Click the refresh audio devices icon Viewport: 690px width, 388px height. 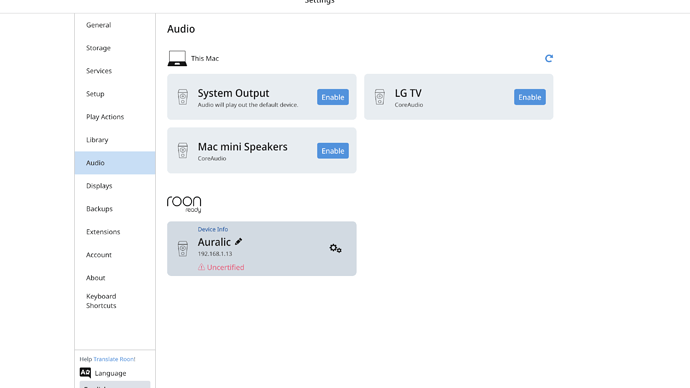548,59
